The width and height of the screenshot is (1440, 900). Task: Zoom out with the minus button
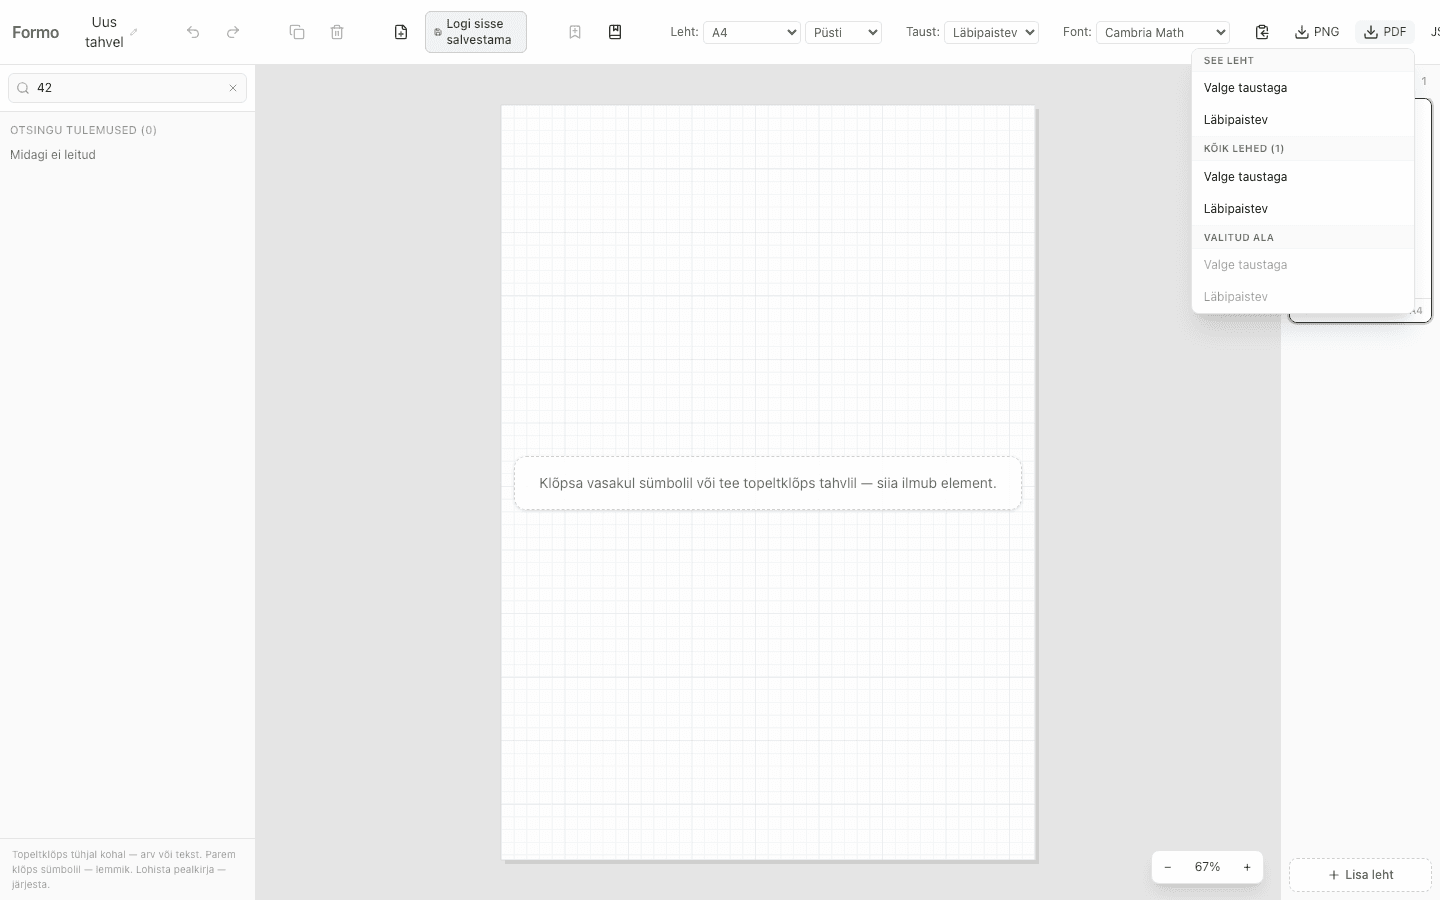(1168, 867)
